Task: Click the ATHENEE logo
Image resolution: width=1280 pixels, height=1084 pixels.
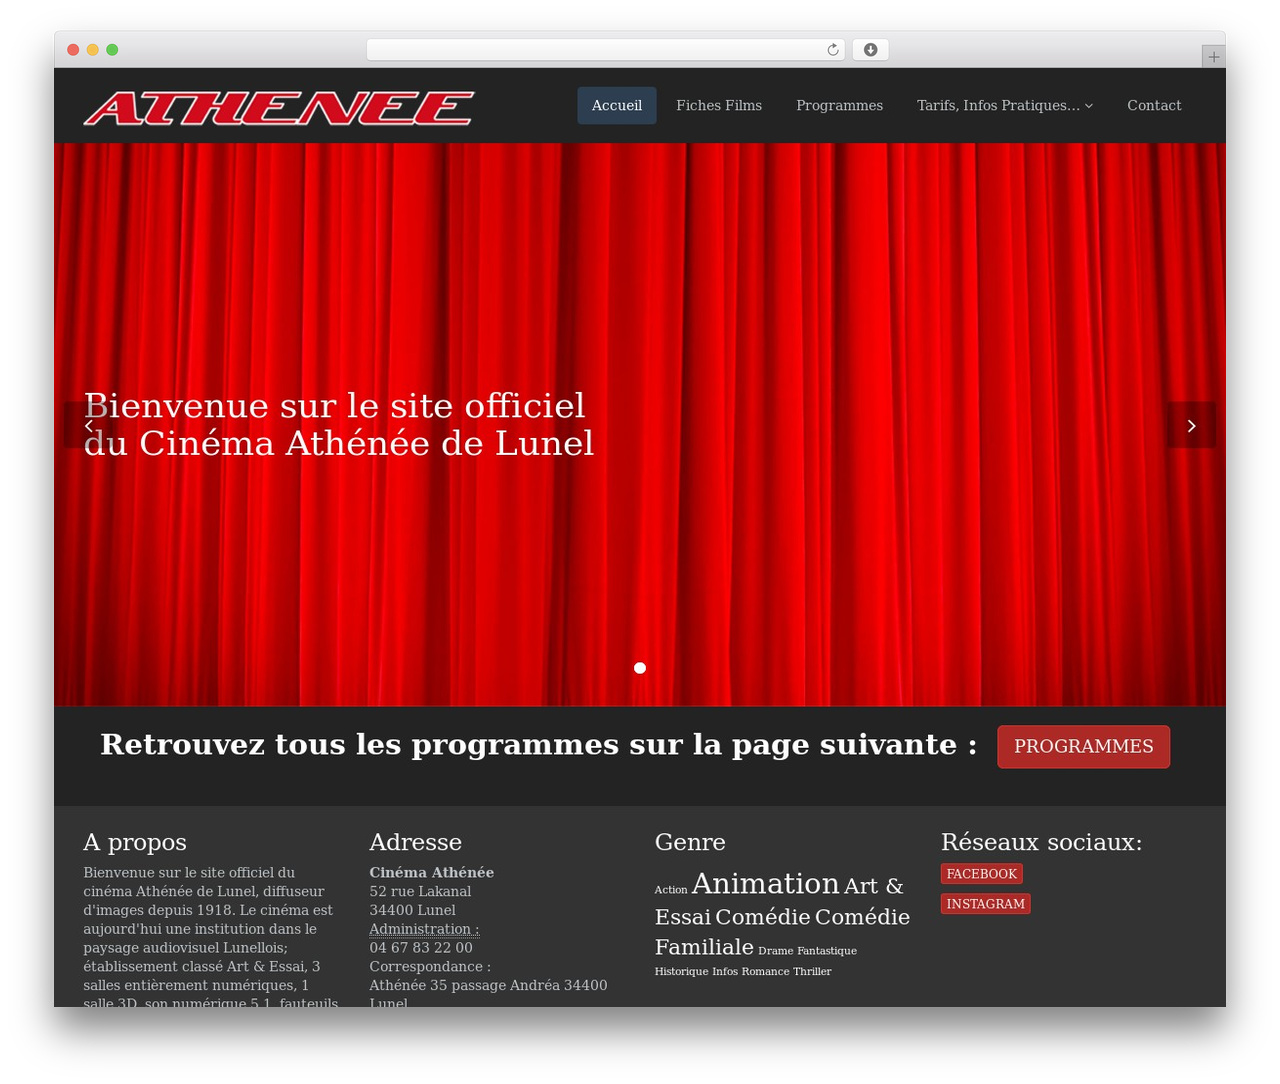Action: (279, 108)
